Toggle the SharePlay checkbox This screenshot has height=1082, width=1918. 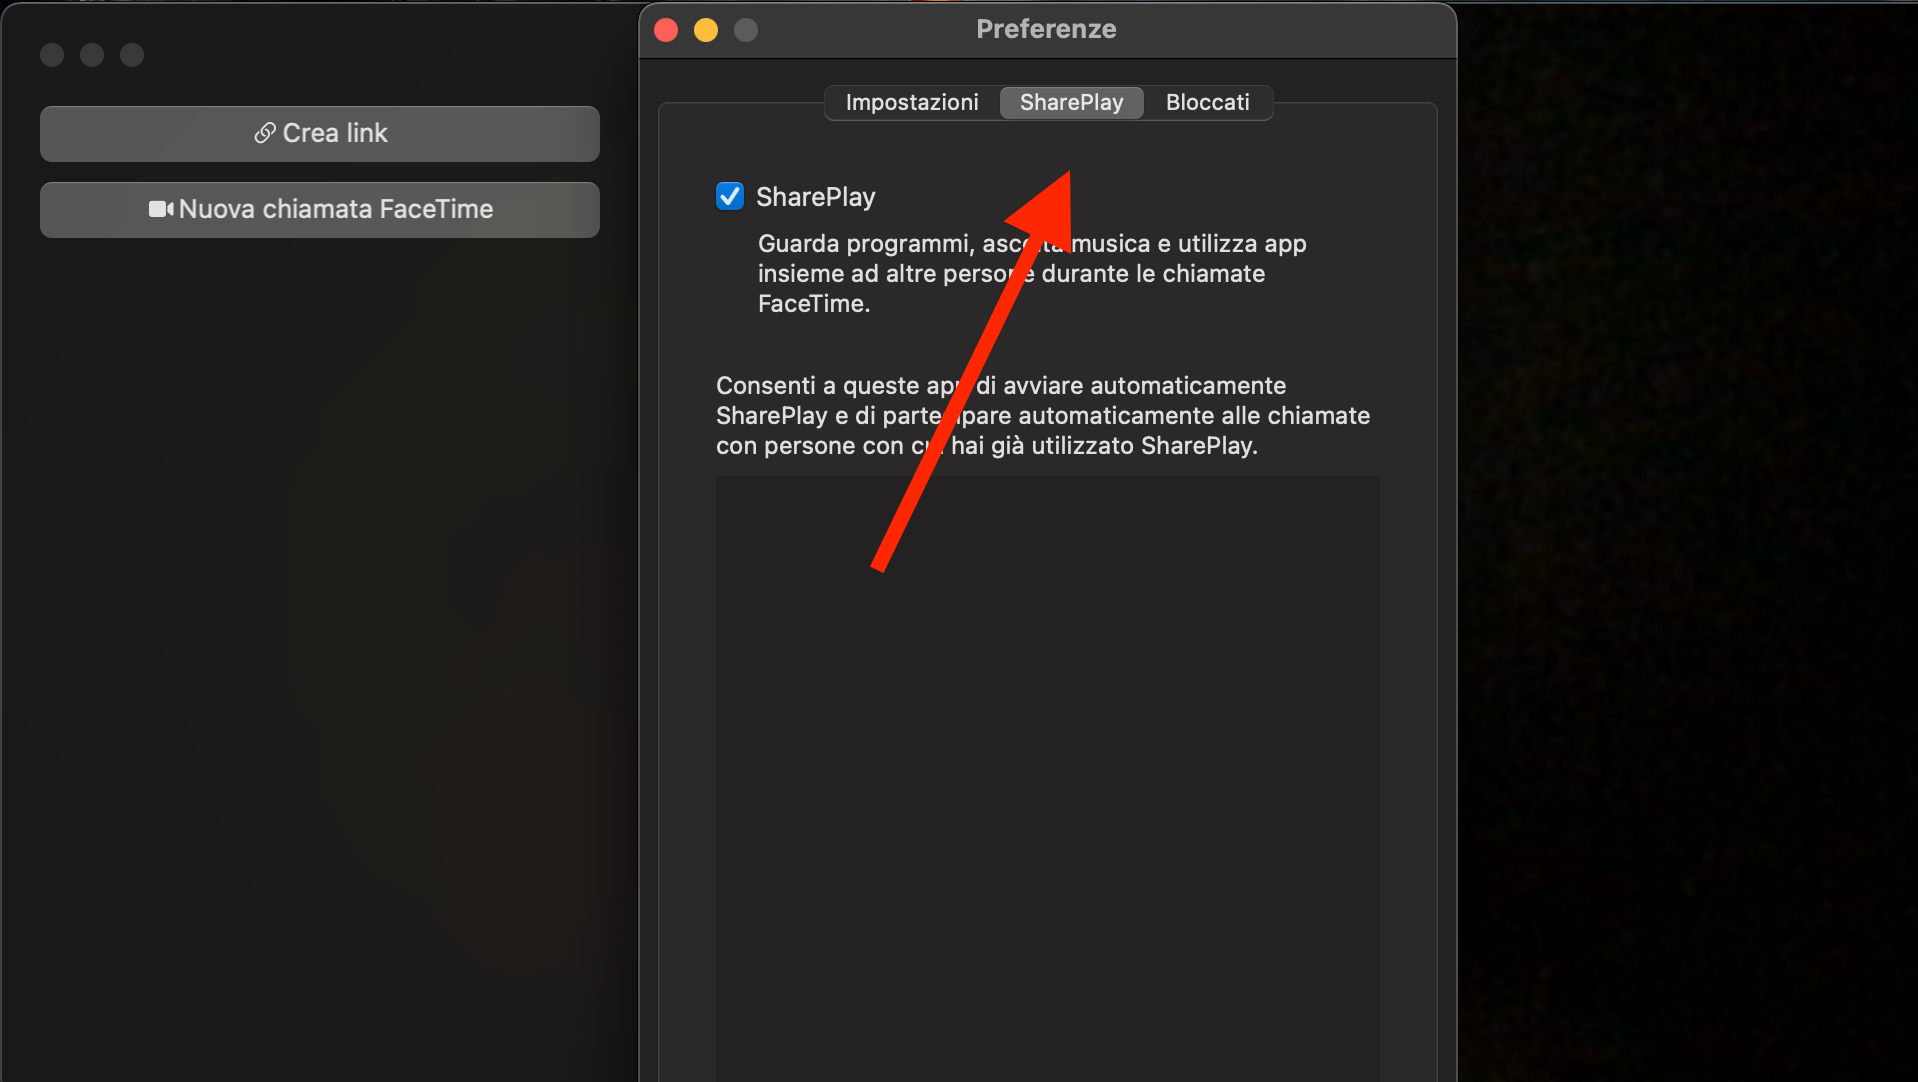(x=730, y=196)
